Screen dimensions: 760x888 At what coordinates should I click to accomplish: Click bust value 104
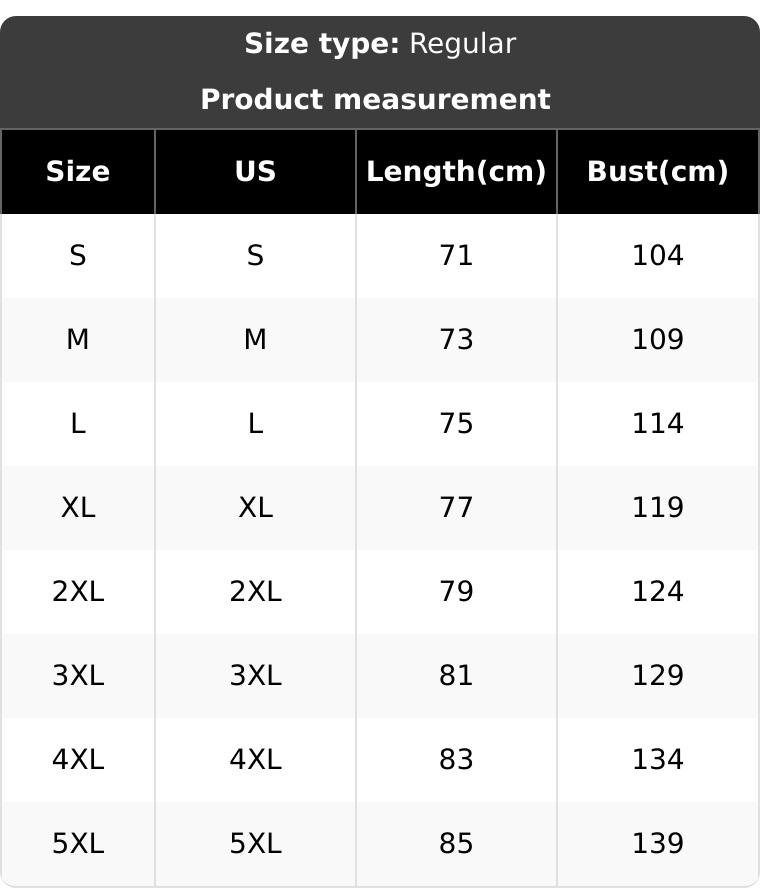click(x=657, y=256)
